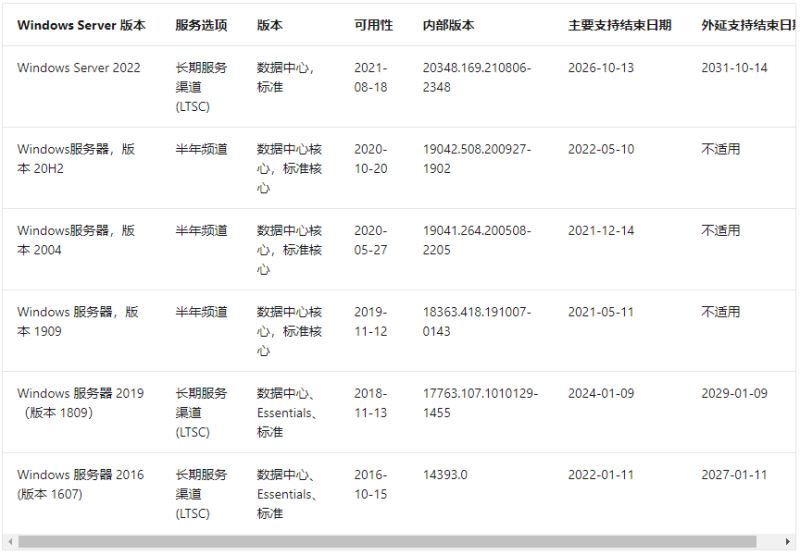Viewport: 800px width, 555px height.
Task: Click '半年频道' in the 1909 row
Action: tap(201, 312)
